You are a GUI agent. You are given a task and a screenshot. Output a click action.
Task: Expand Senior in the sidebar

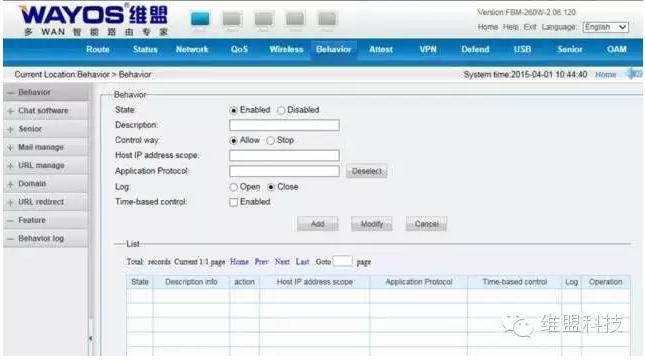point(45,129)
